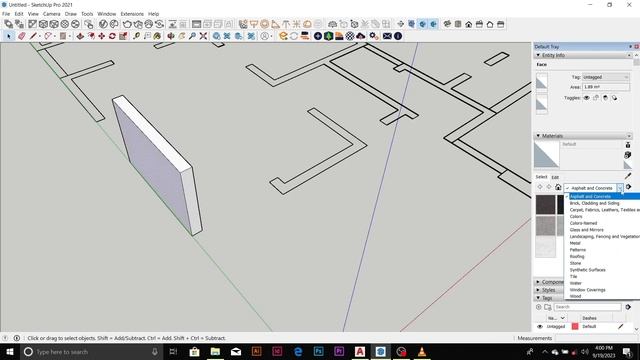Choose Metal in materials list

[x=575, y=243]
